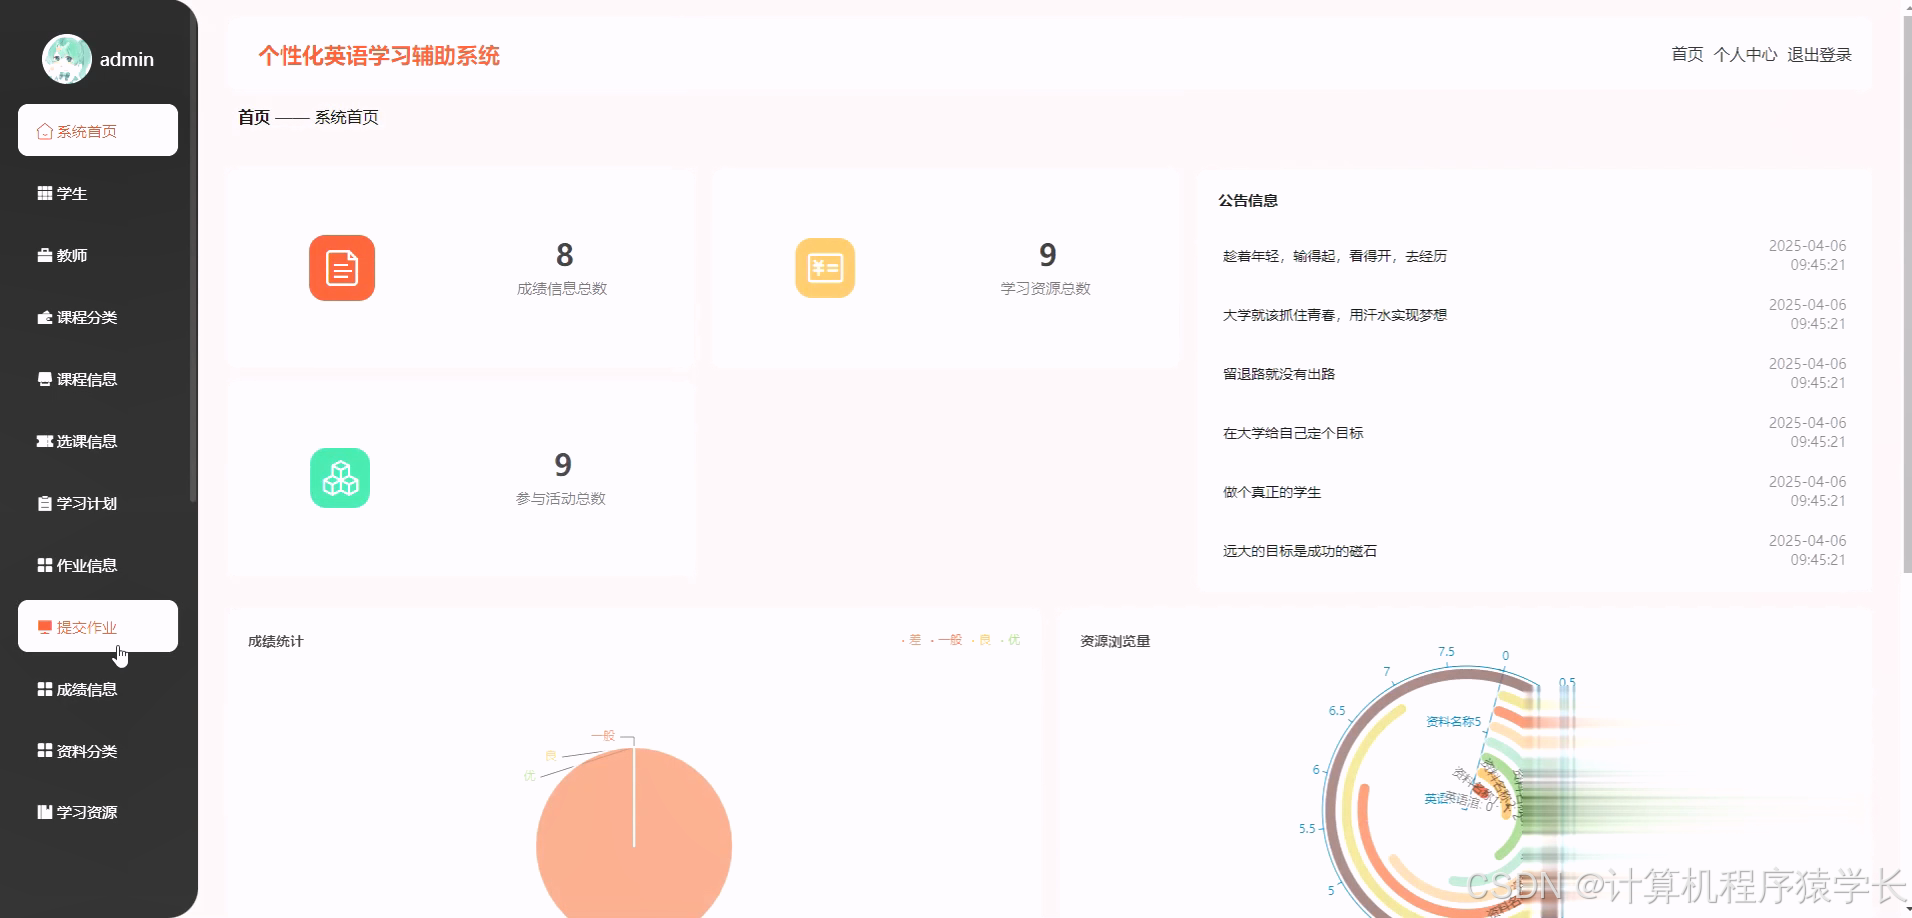This screenshot has height=918, width=1912.
Task: Click the admin avatar image
Action: point(66,58)
